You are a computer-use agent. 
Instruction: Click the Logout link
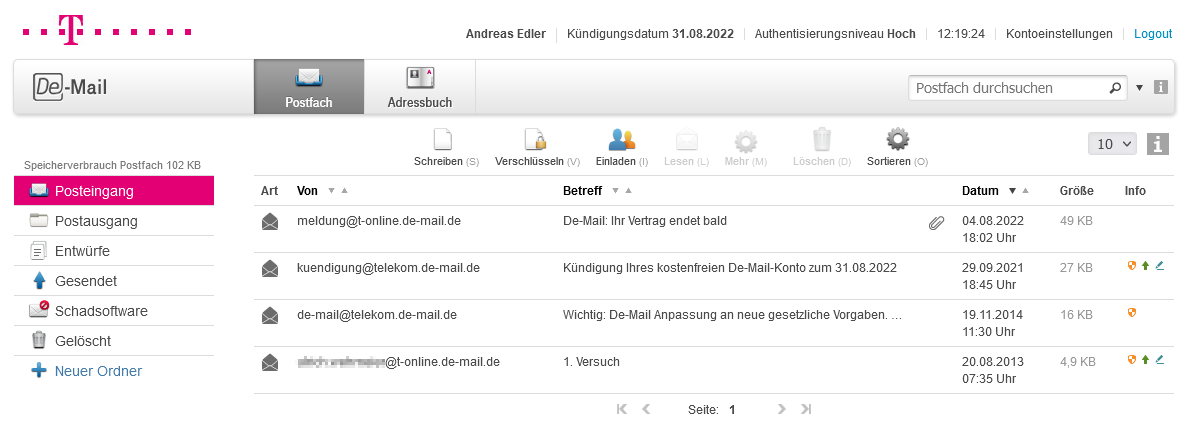[x=1153, y=34]
